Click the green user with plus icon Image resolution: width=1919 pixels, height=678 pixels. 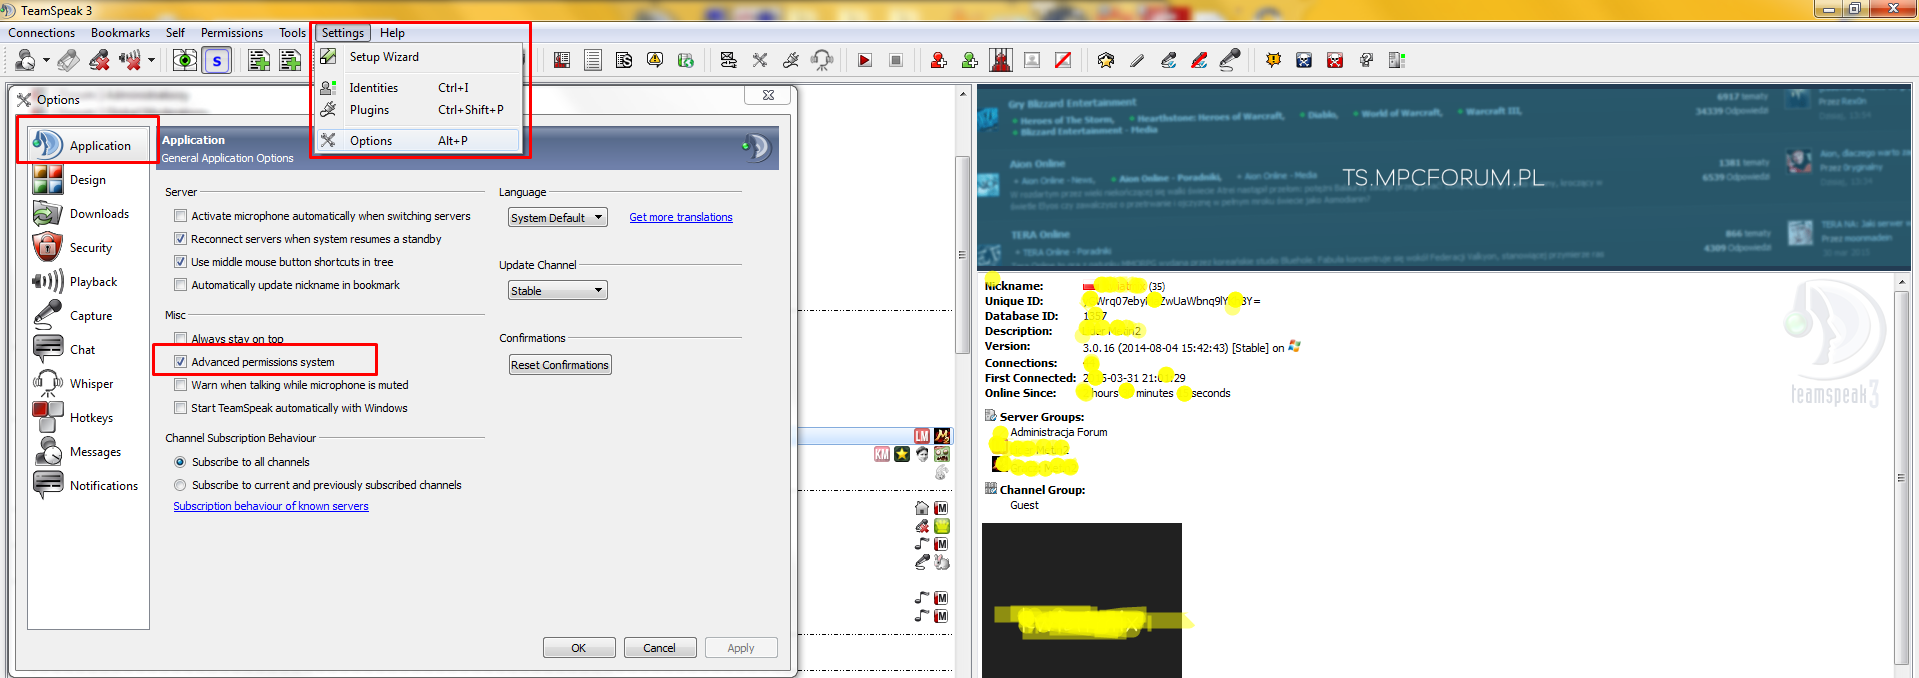tap(969, 61)
